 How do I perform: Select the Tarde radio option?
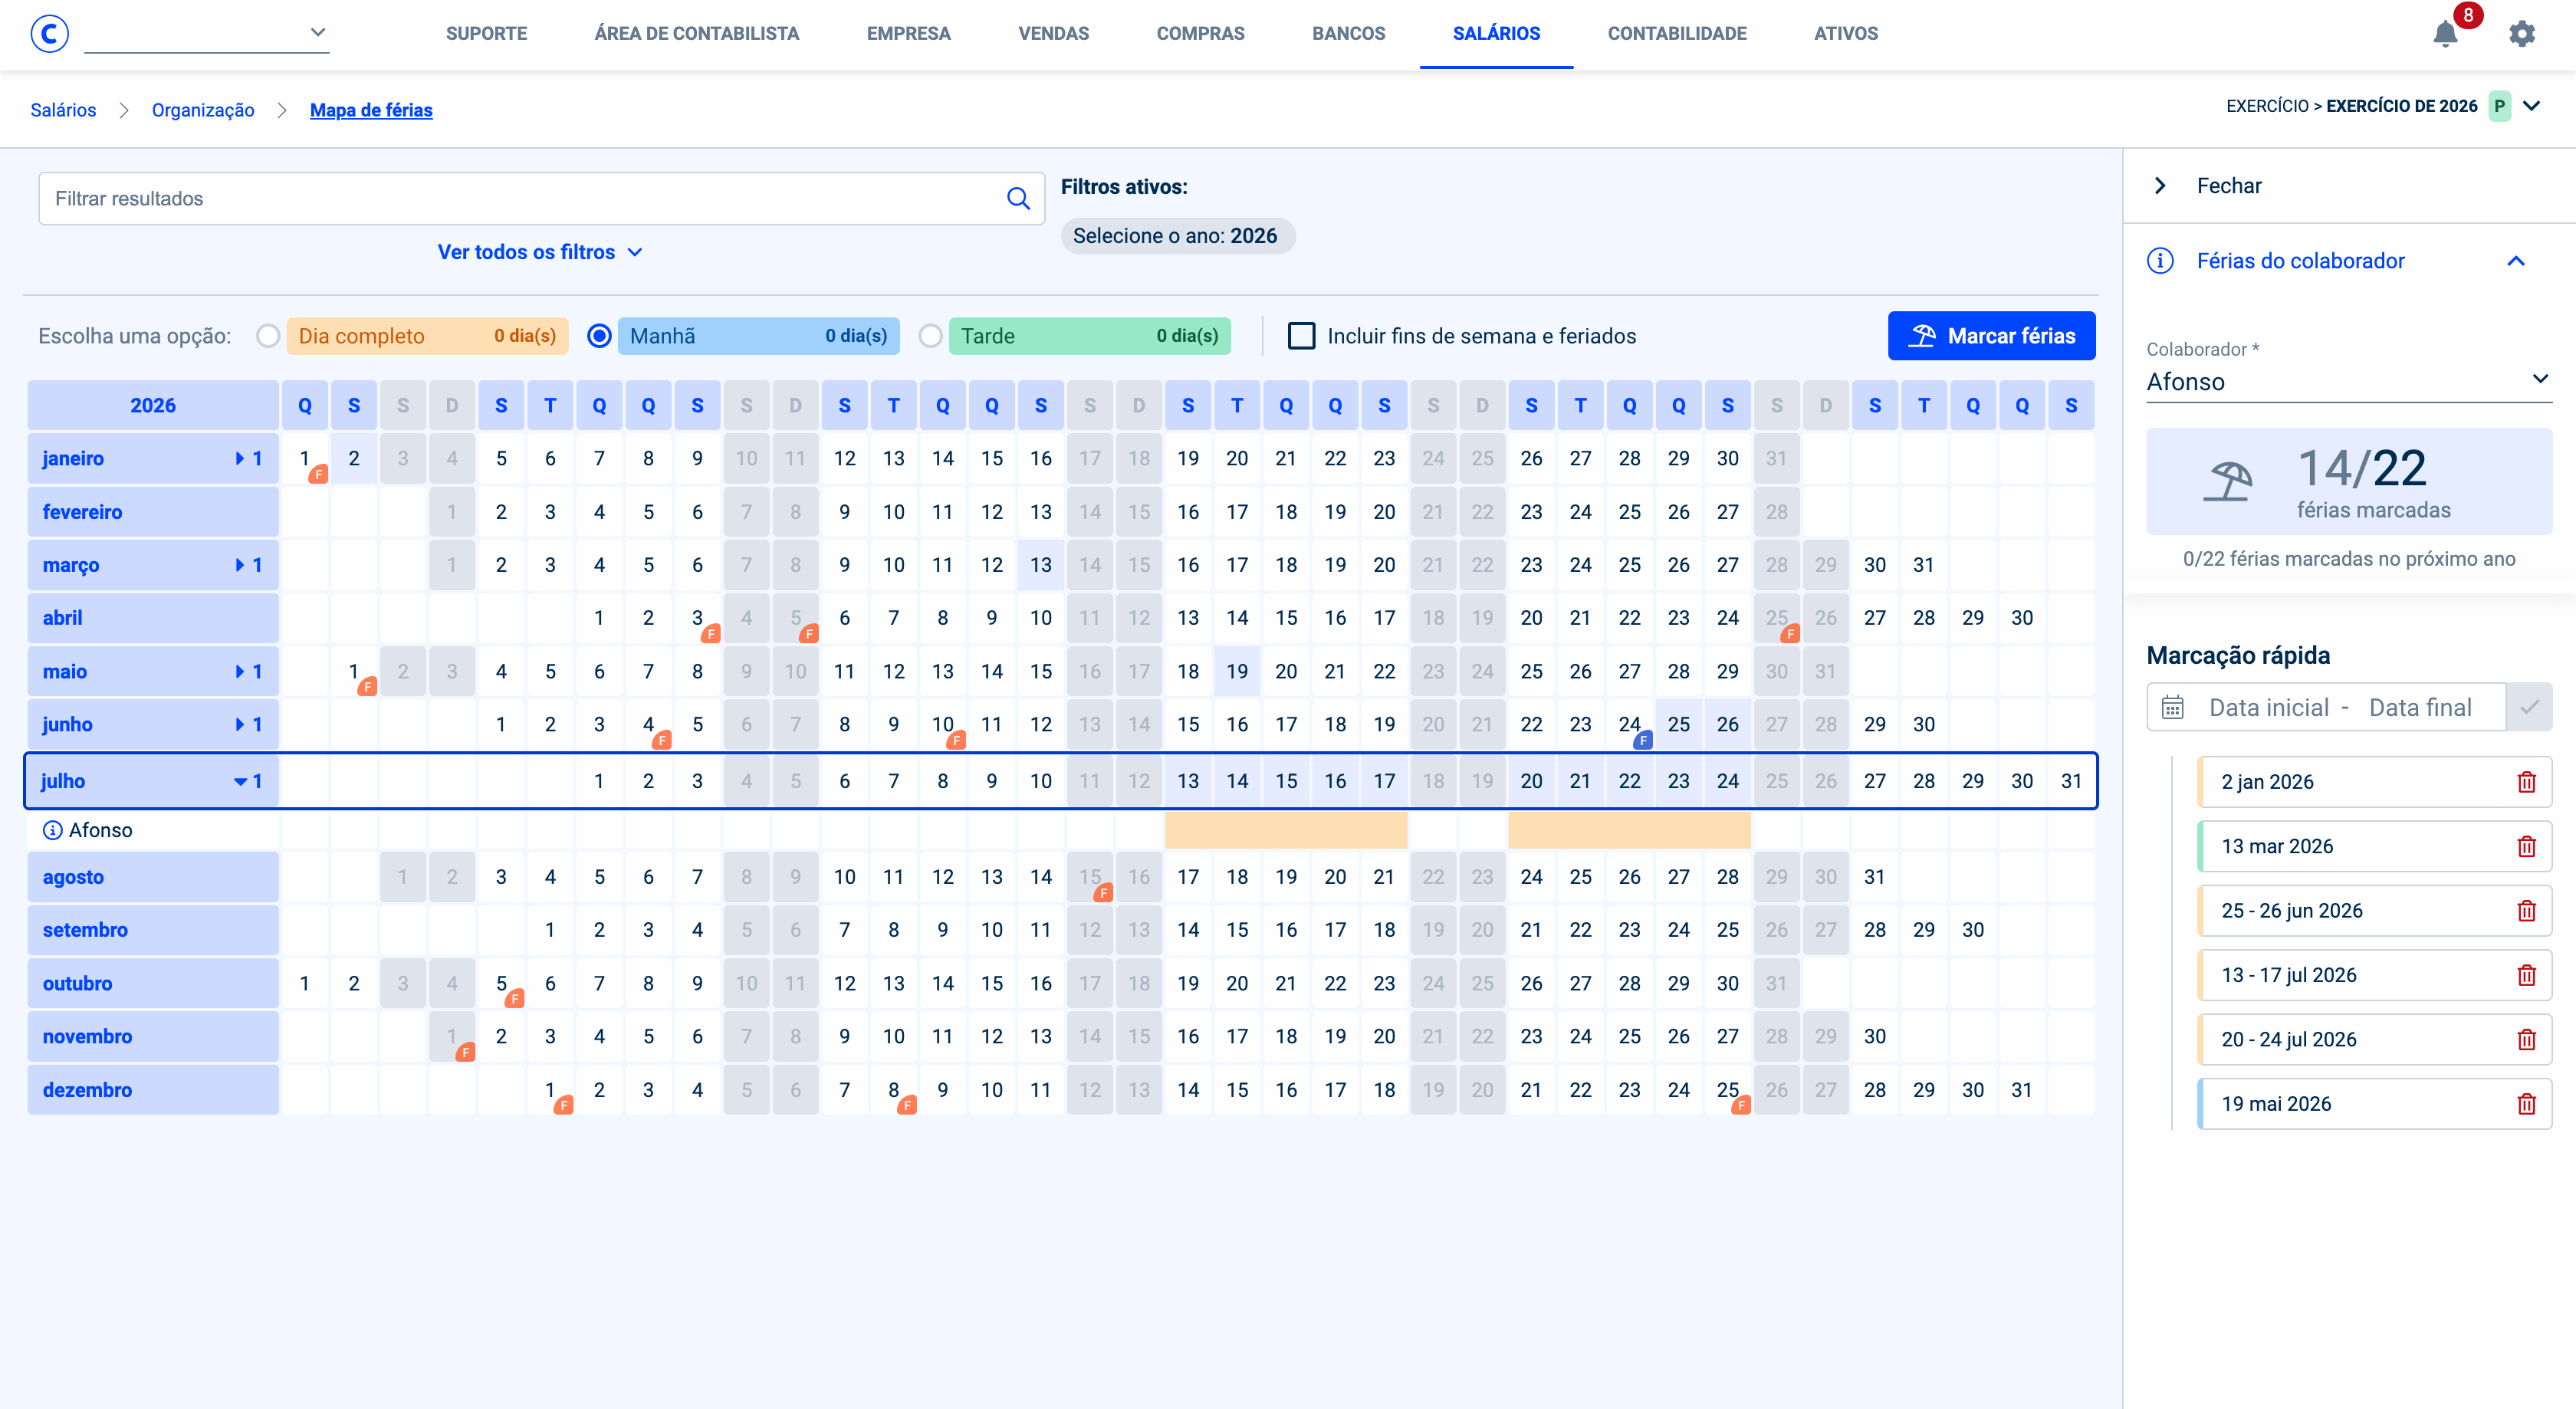930,336
